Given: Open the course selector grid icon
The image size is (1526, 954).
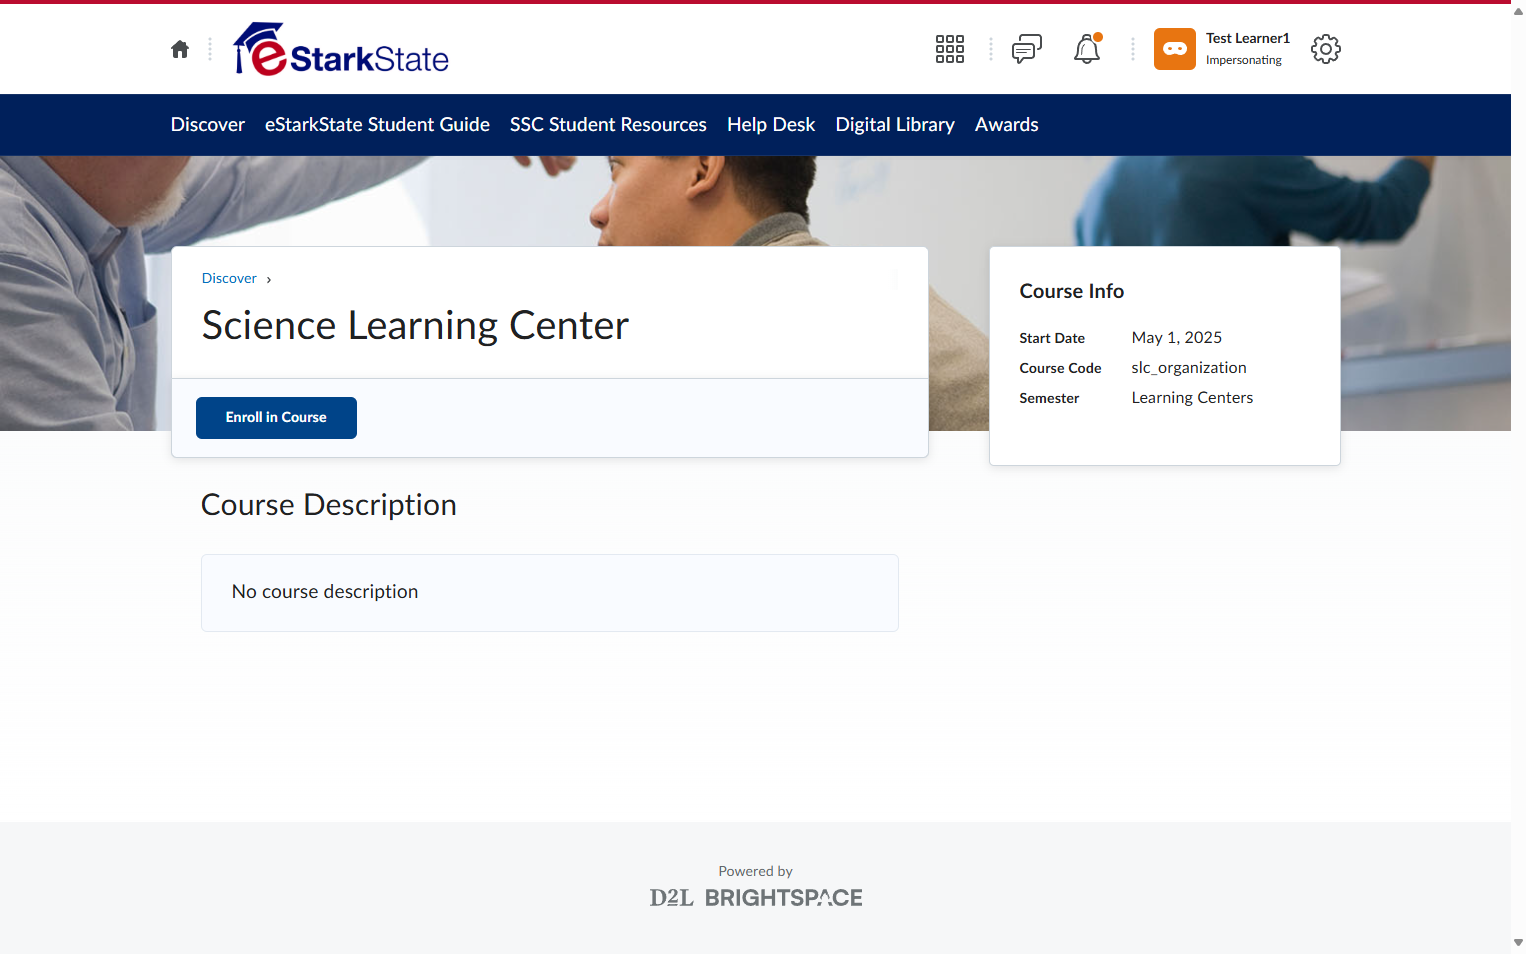Looking at the screenshot, I should pyautogui.click(x=949, y=49).
